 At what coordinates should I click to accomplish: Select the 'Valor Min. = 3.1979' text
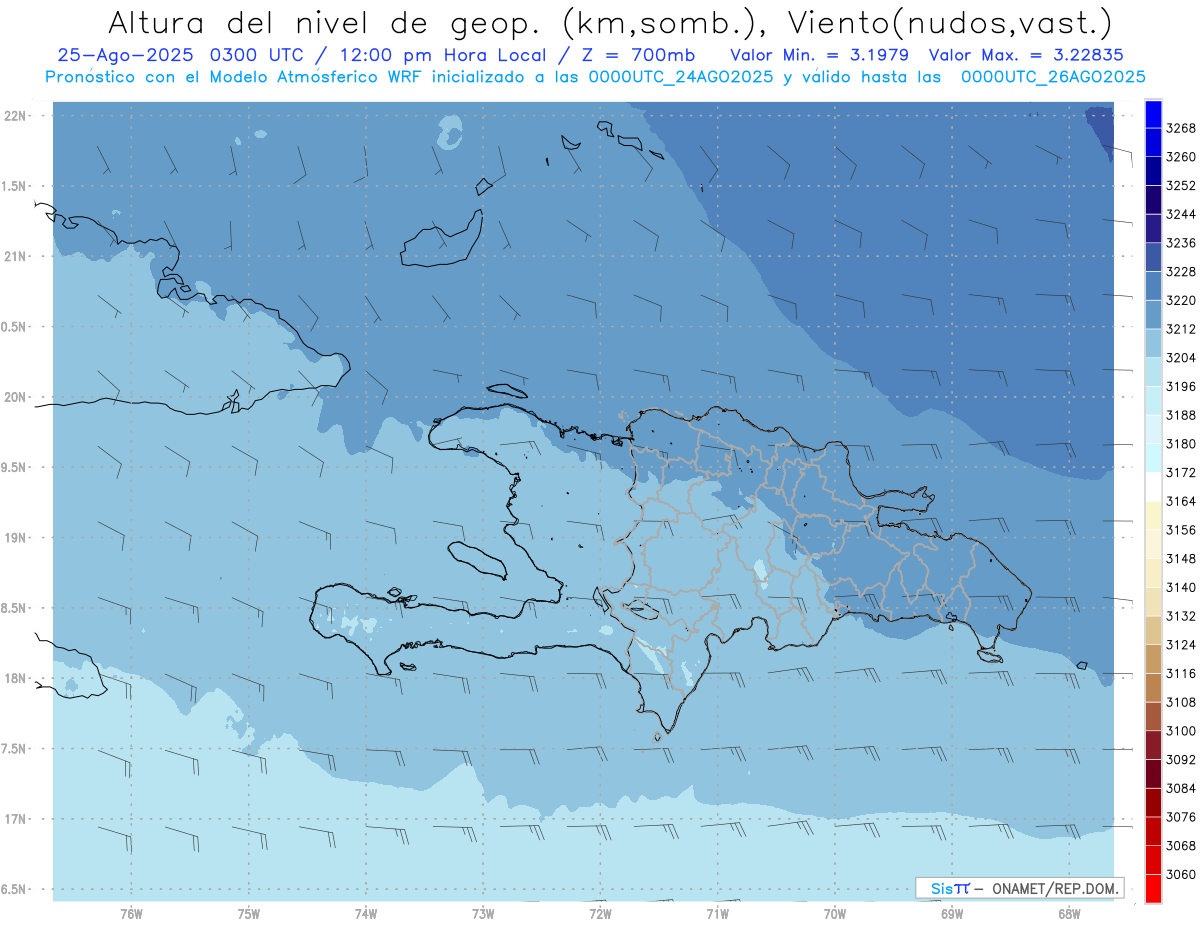[819, 56]
